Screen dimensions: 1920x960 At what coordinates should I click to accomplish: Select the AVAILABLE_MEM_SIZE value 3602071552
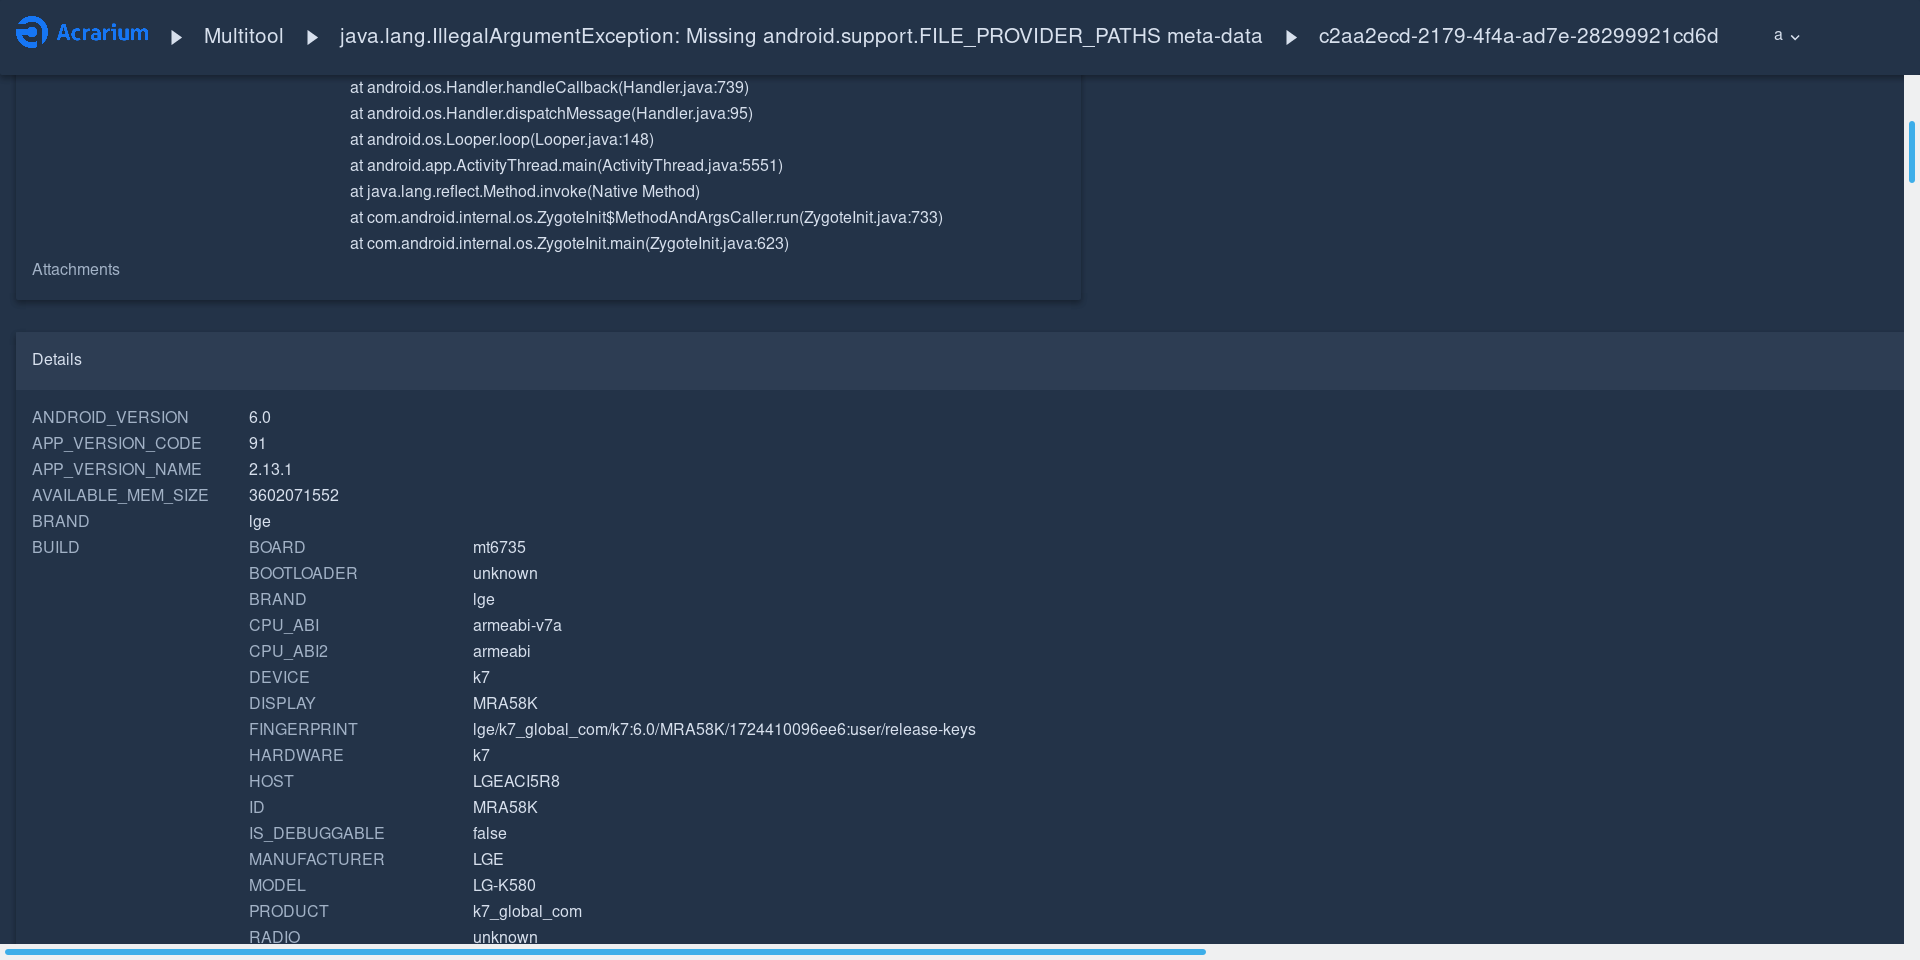294,496
